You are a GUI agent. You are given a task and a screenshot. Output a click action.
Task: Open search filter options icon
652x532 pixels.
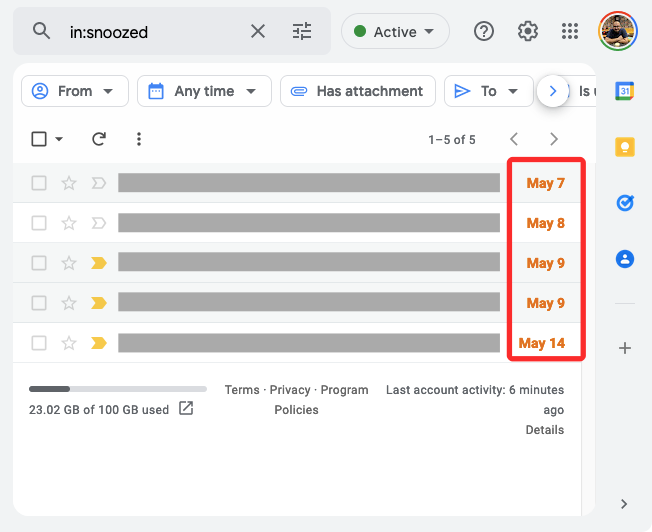(x=302, y=31)
